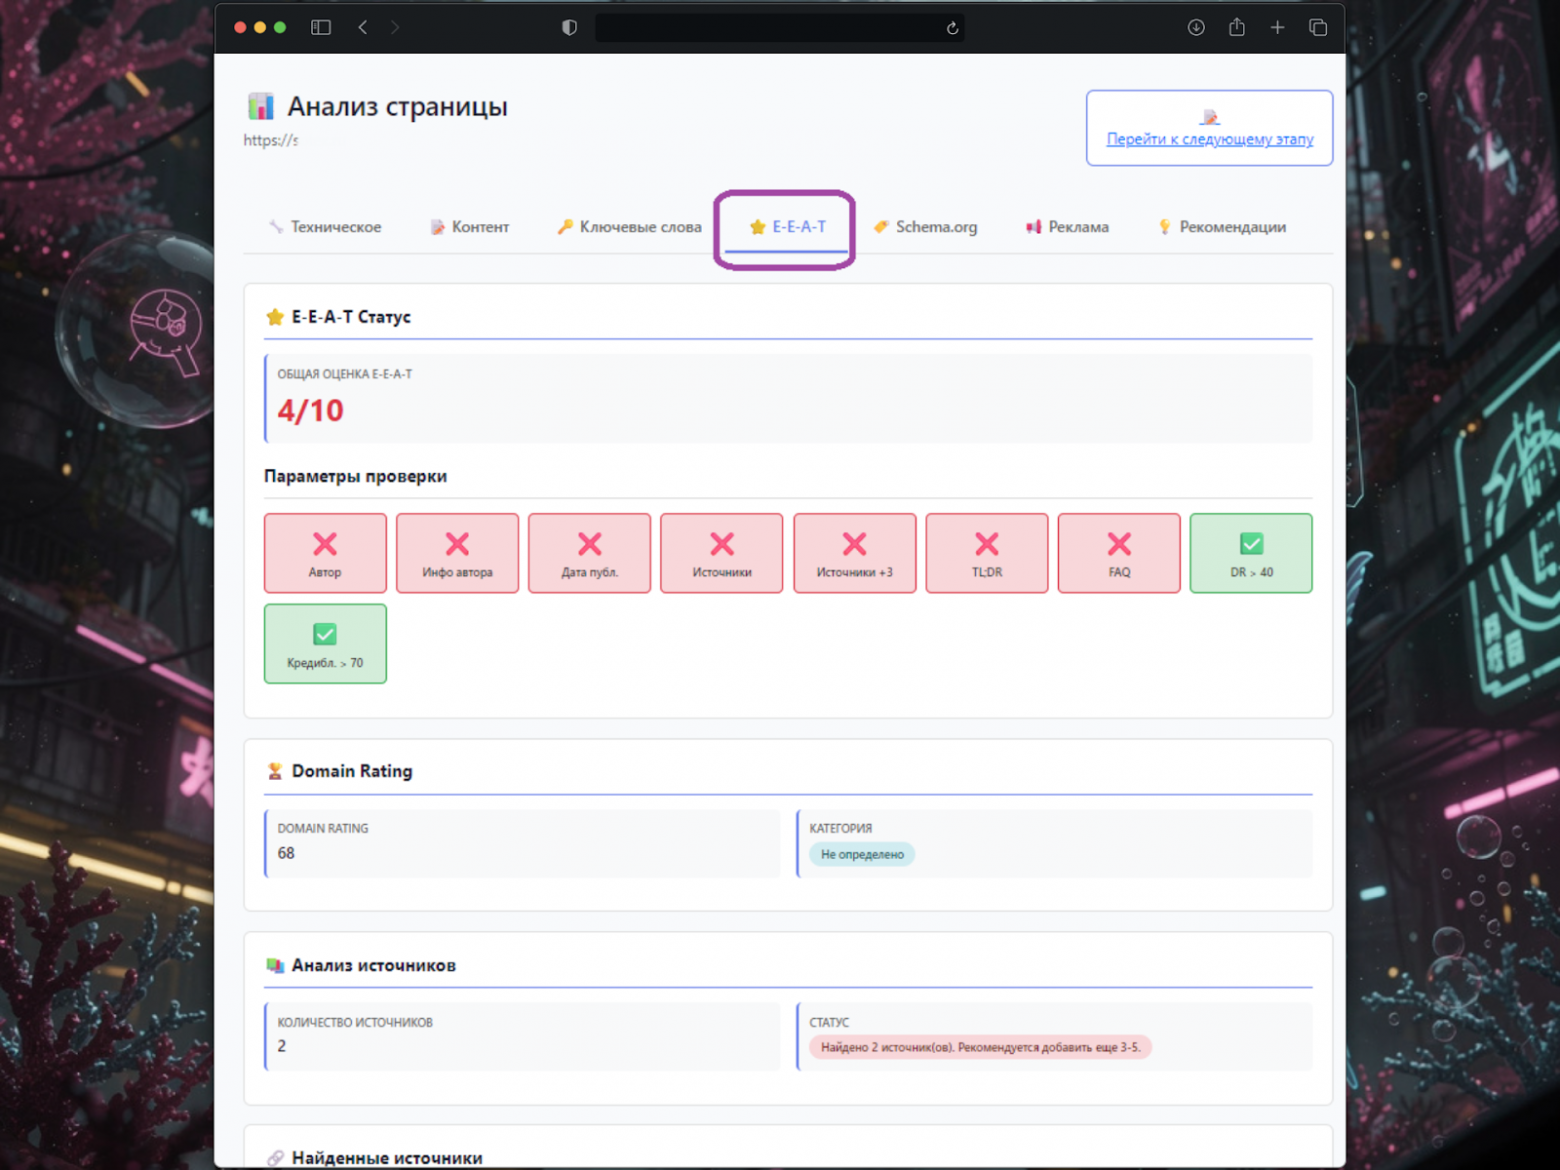Click the browser sidebar toggle icon
Image resolution: width=1560 pixels, height=1170 pixels.
click(321, 27)
